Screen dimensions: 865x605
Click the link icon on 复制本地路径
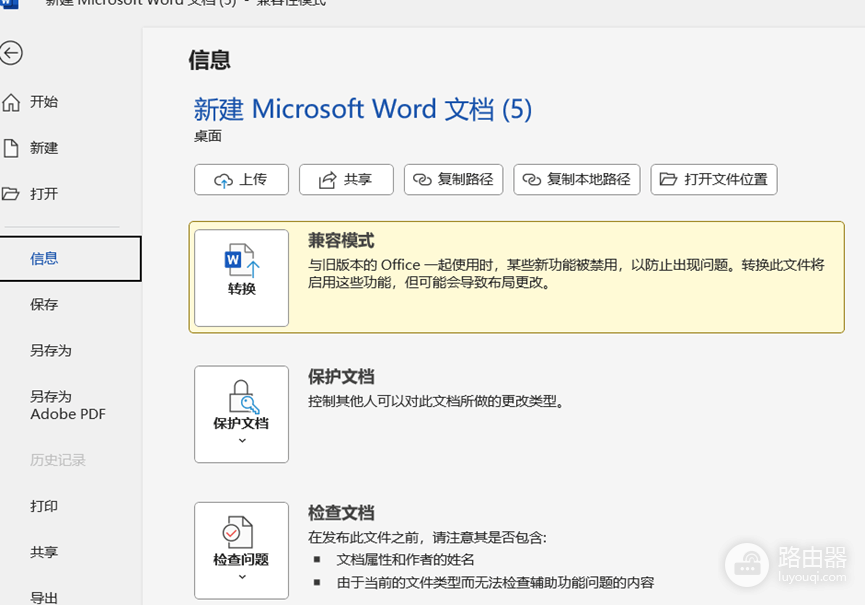click(x=531, y=180)
